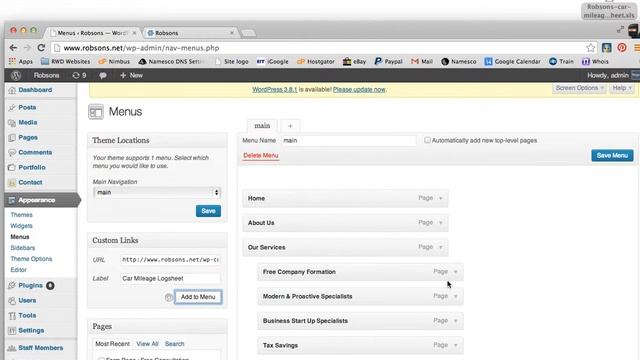640x360 pixels.
Task: Reload the page with refresh icon
Action: tap(41, 48)
